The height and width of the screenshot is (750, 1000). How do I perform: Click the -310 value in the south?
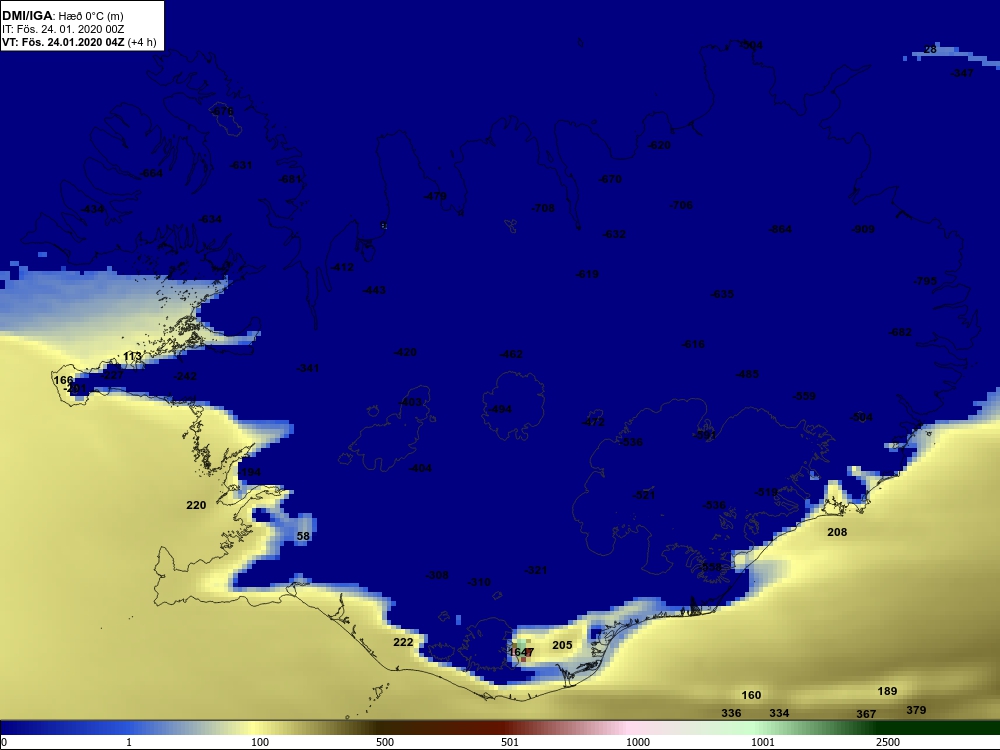point(479,582)
